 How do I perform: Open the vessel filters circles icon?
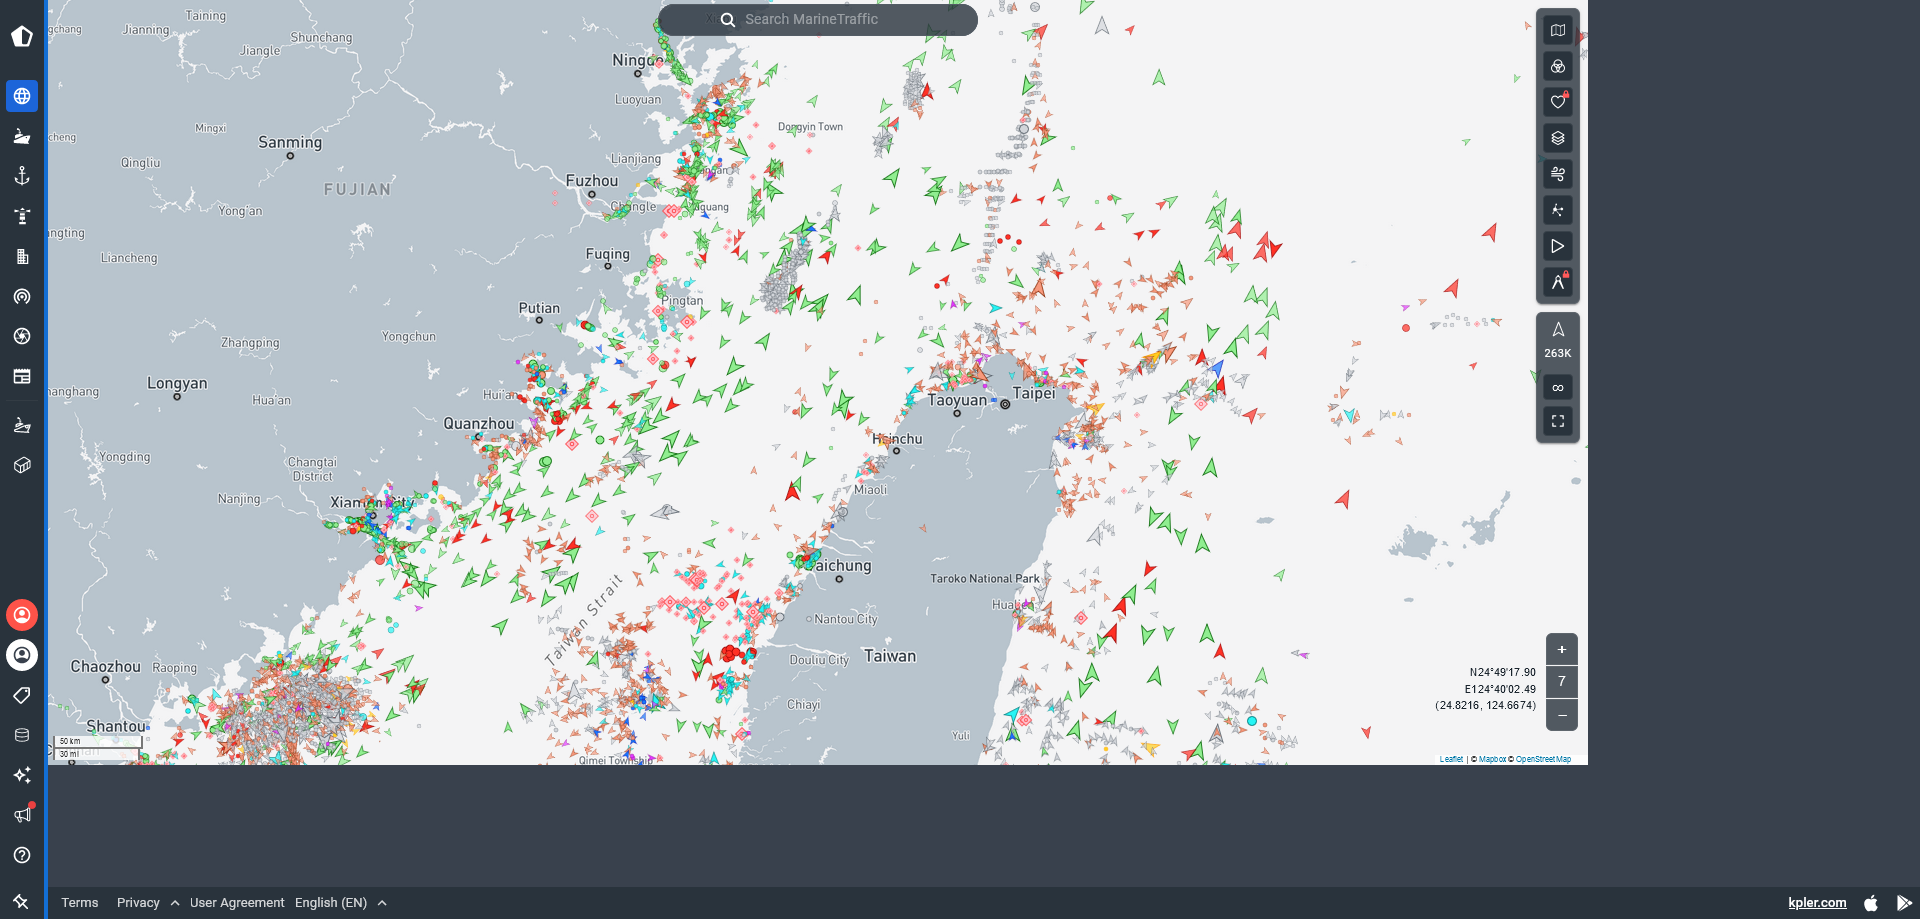(x=1558, y=66)
